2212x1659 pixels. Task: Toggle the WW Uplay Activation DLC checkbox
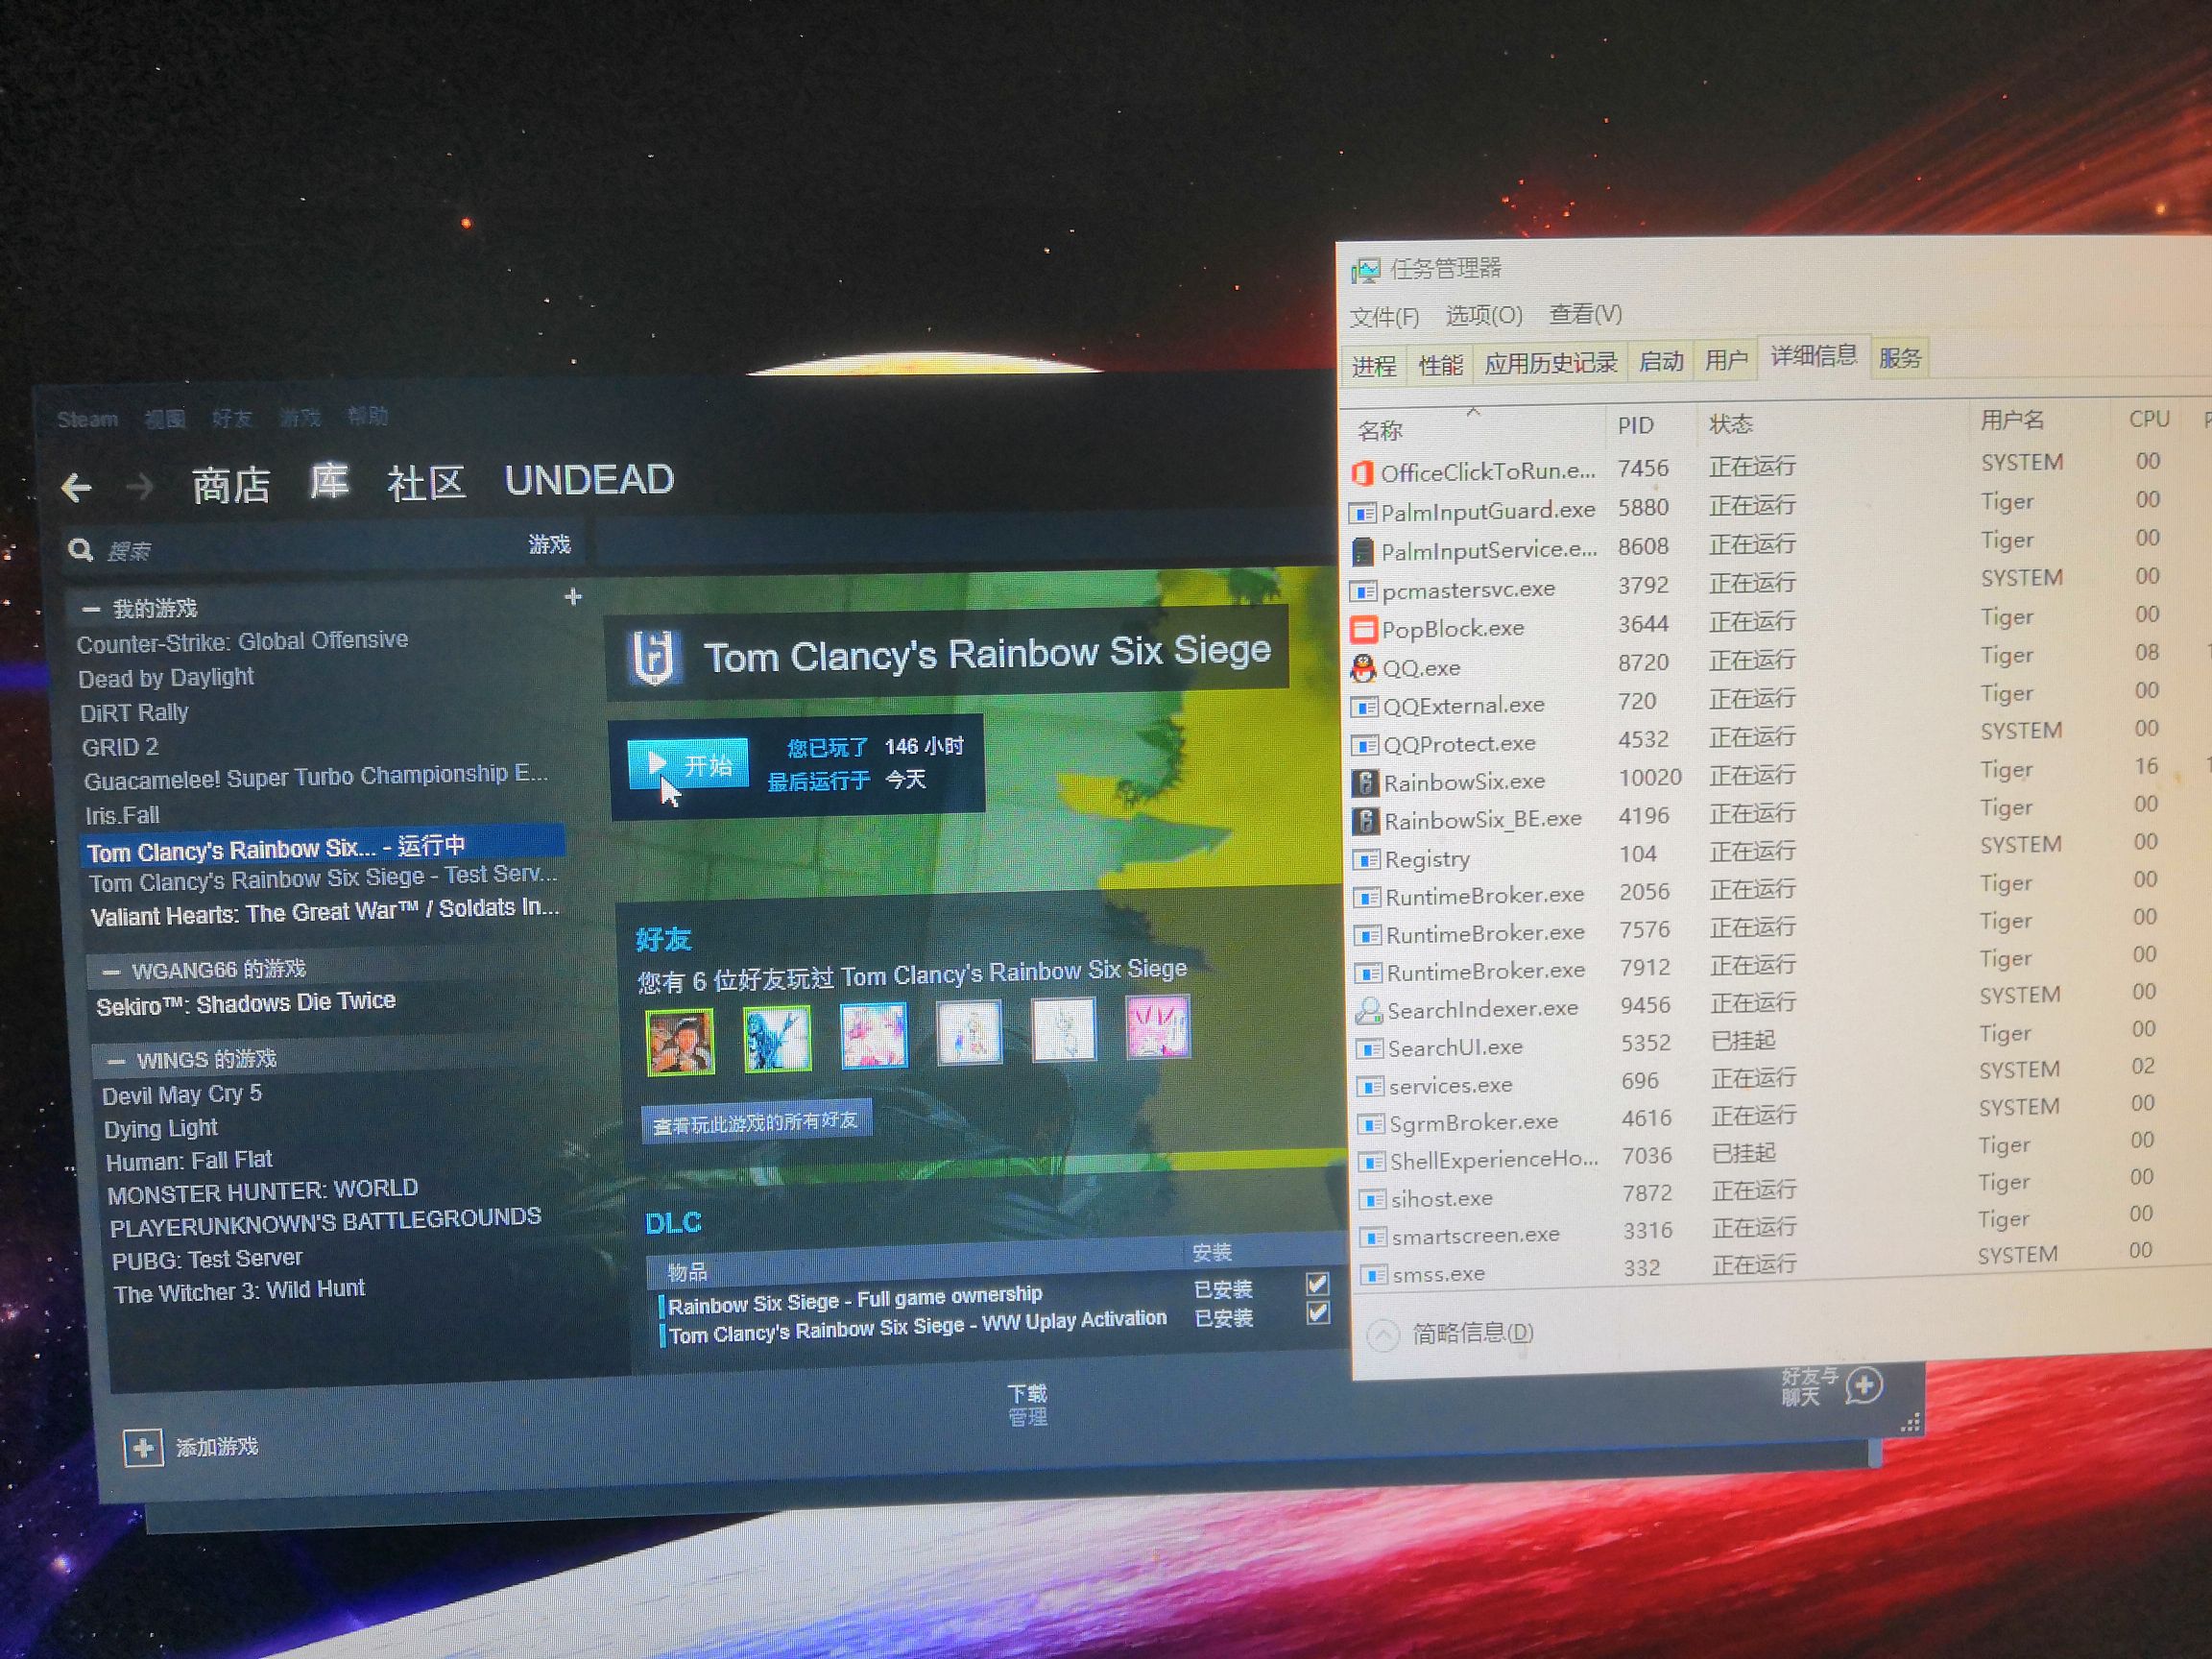point(1318,1313)
